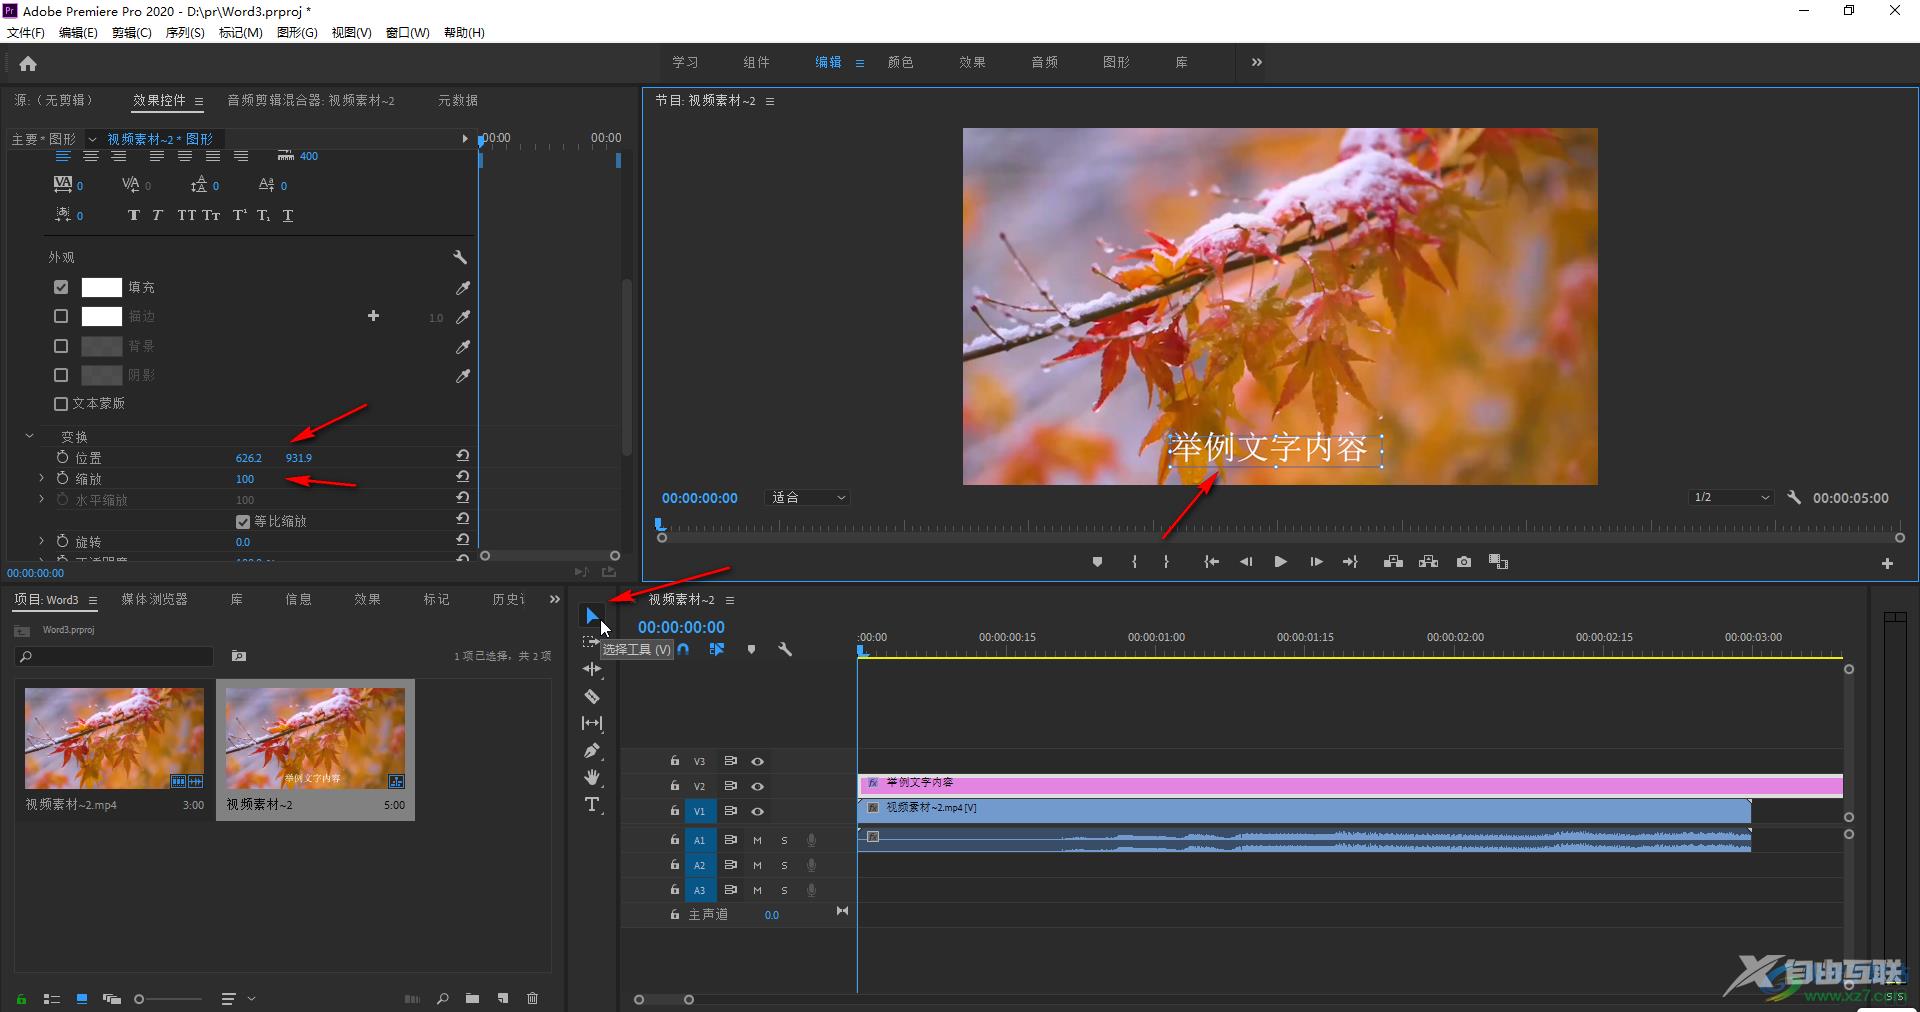Toggle Uniform Scale checkbox

(x=242, y=521)
